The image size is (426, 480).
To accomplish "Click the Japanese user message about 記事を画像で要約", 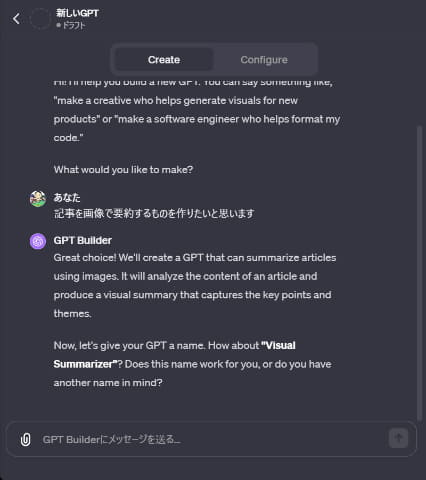I will click(154, 213).
